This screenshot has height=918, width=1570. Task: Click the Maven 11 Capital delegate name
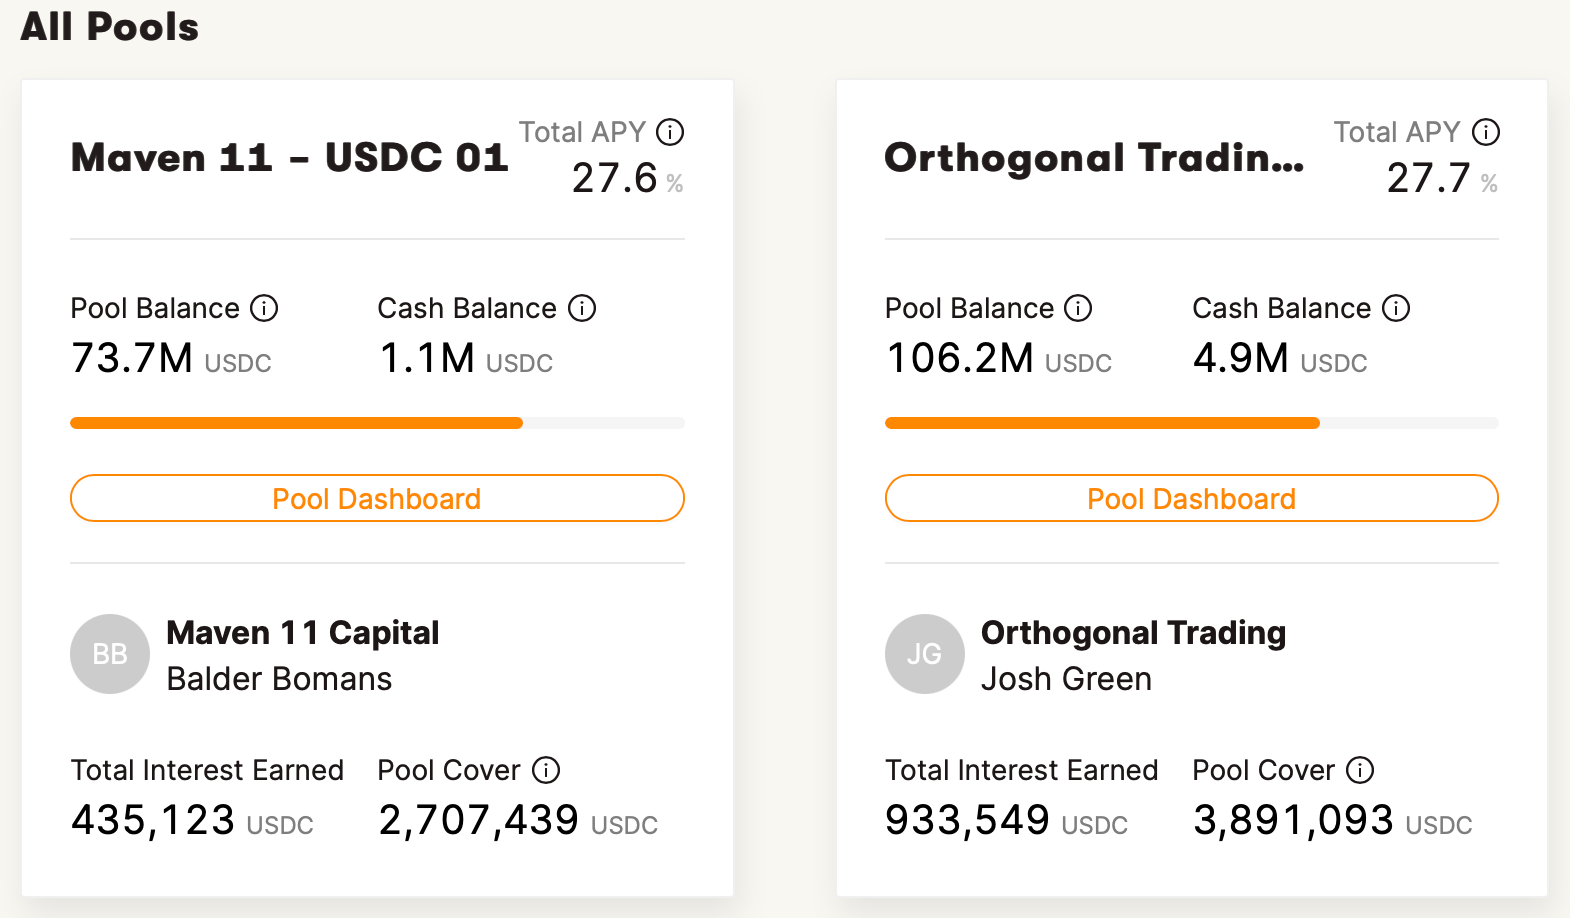click(302, 633)
